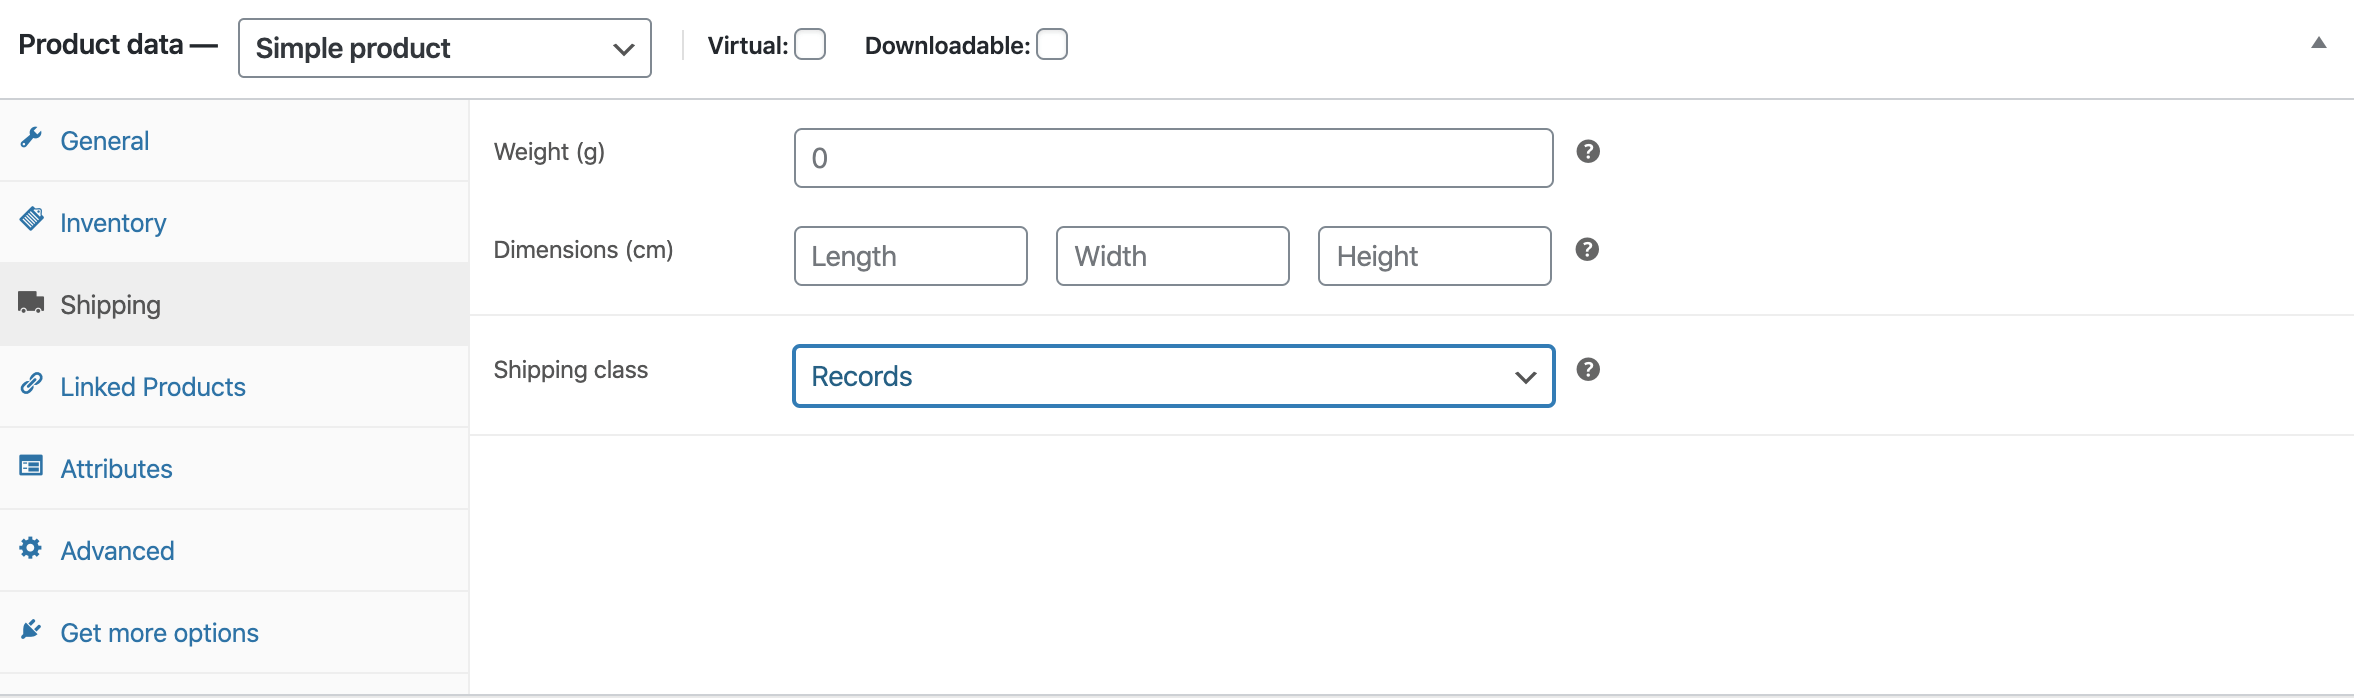
Task: Click the wrench icon beside General
Action: [x=31, y=138]
